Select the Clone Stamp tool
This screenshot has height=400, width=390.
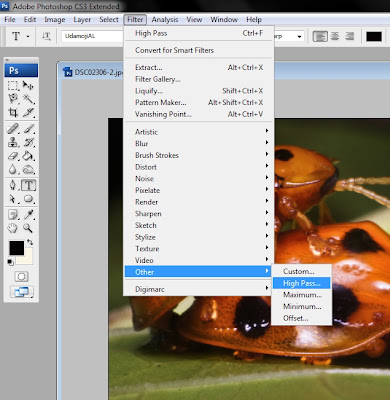coord(13,142)
